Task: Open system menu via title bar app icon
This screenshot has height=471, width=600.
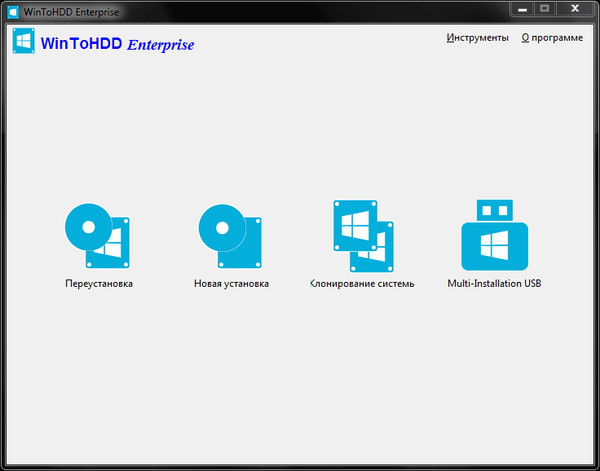Action: [12, 9]
